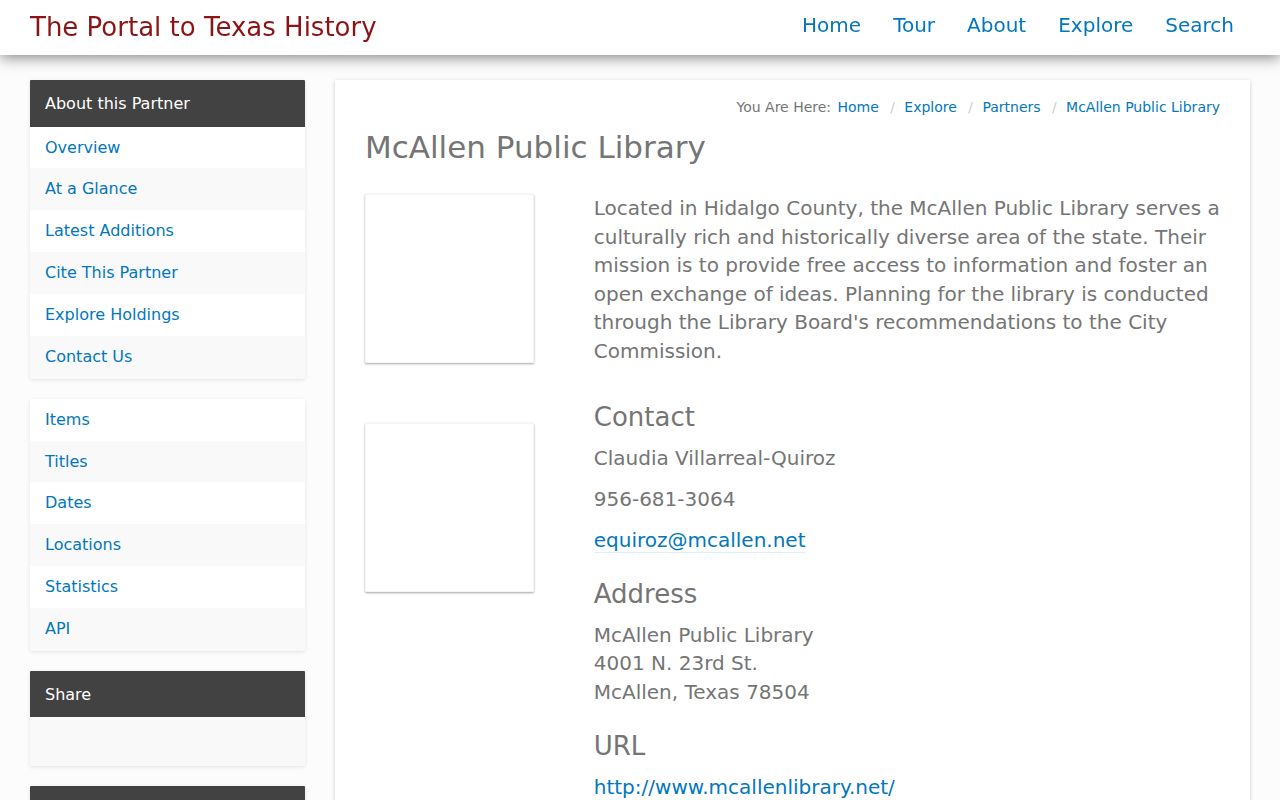Screen dimensions: 1280x800
Task: Visit the mcallenlibrary.net URL link
Action: 744,787
